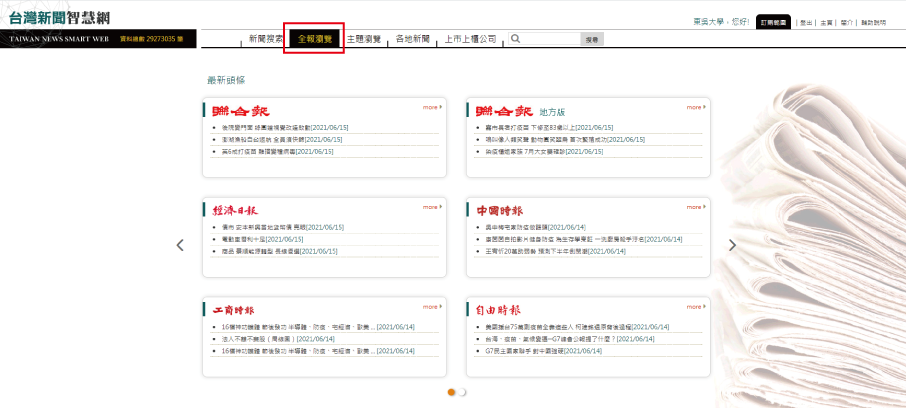Go to the 上市上櫃公司 tab

[470, 39]
